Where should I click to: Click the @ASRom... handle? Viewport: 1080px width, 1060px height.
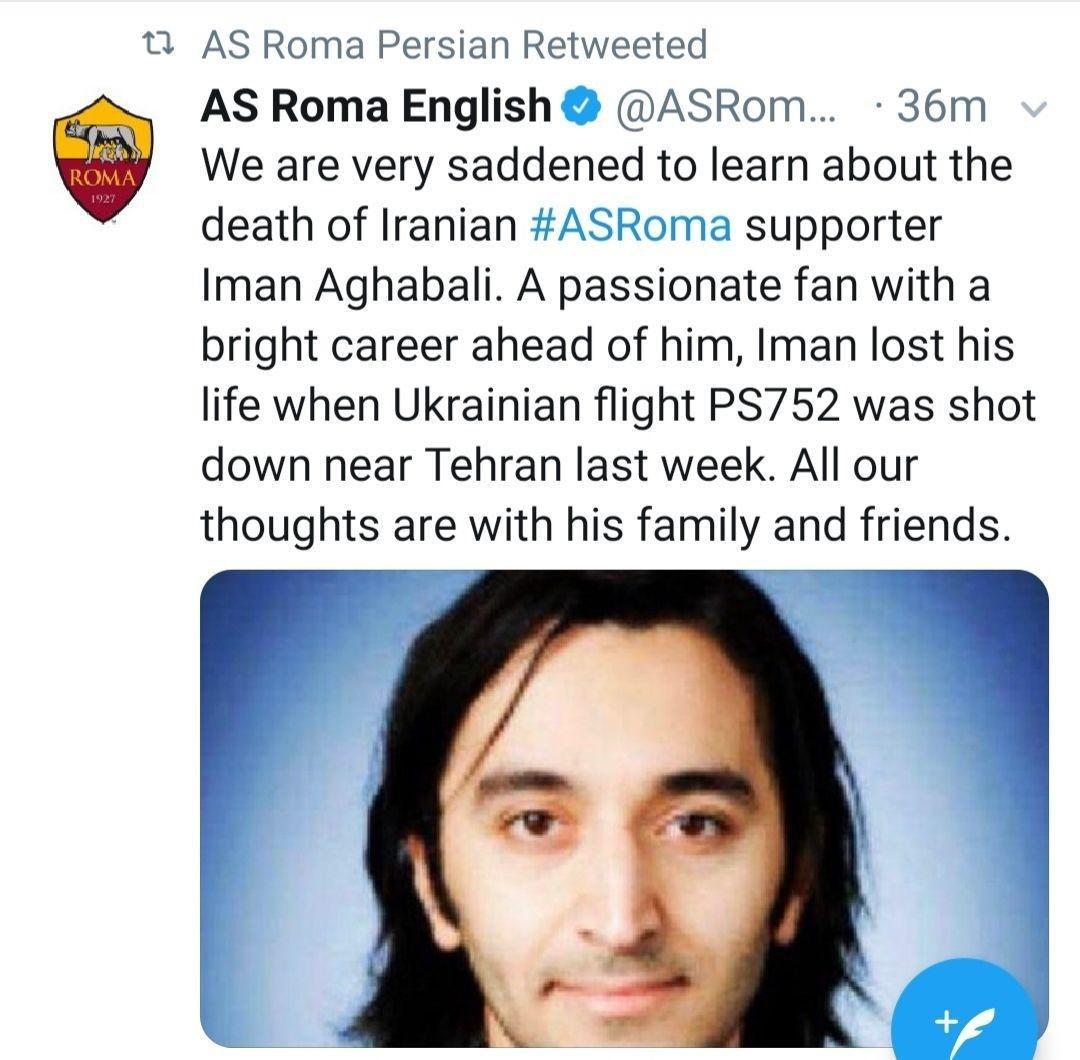(725, 107)
